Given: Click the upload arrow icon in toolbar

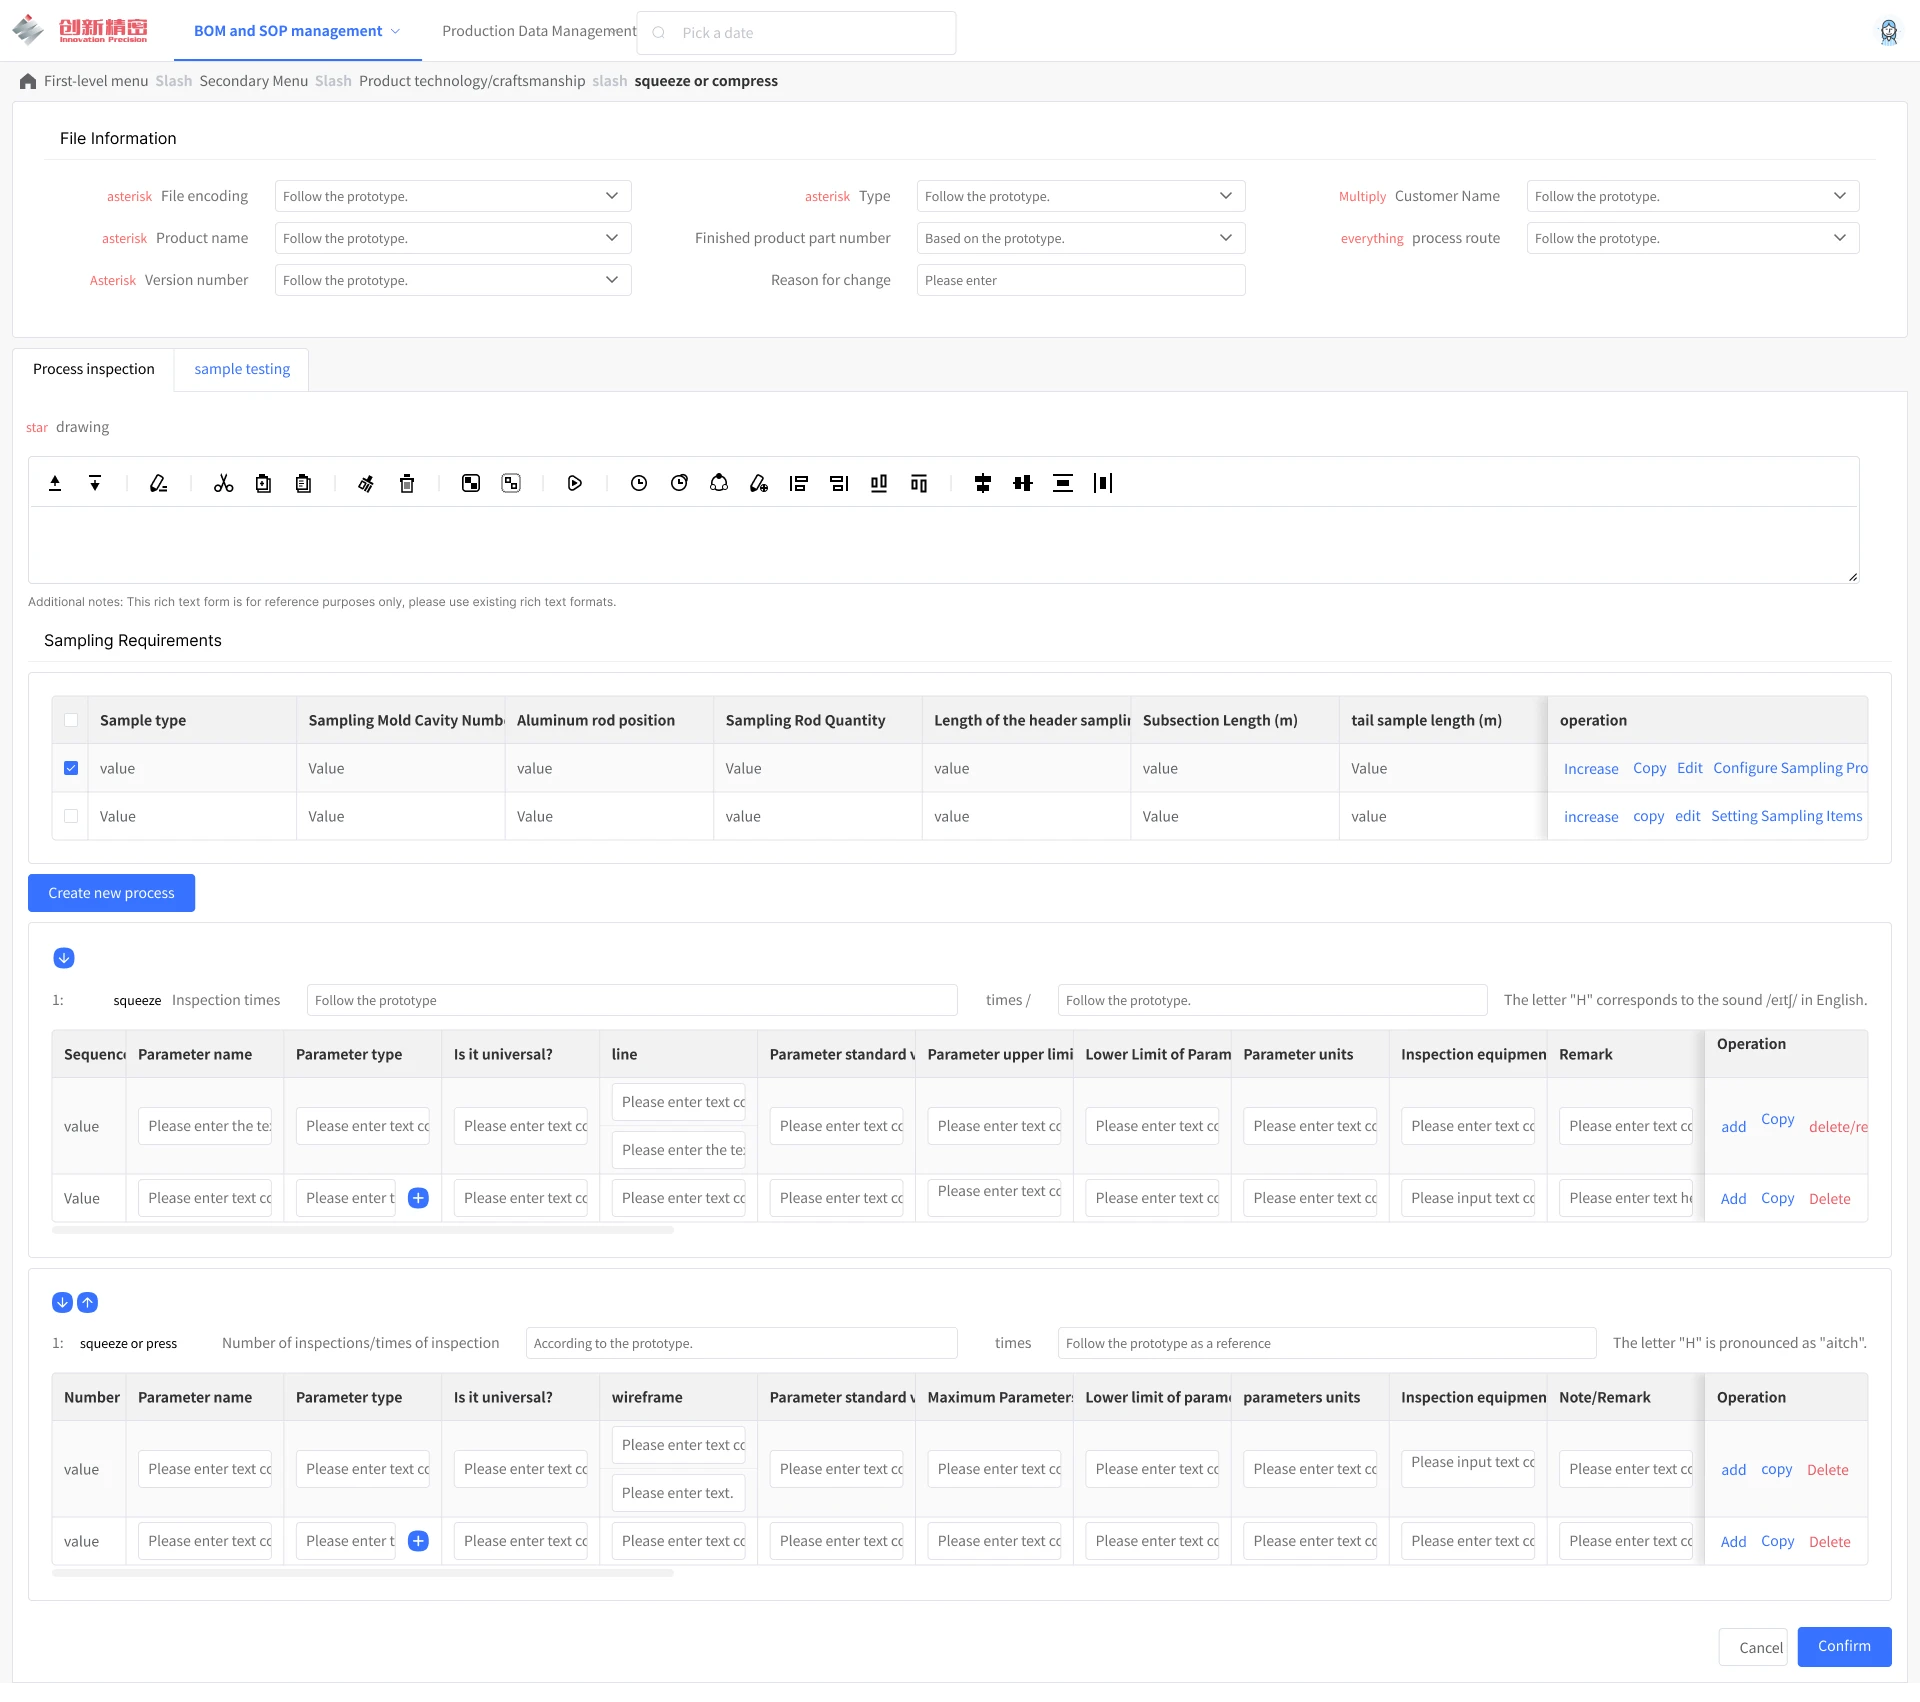Looking at the screenshot, I should tap(55, 484).
